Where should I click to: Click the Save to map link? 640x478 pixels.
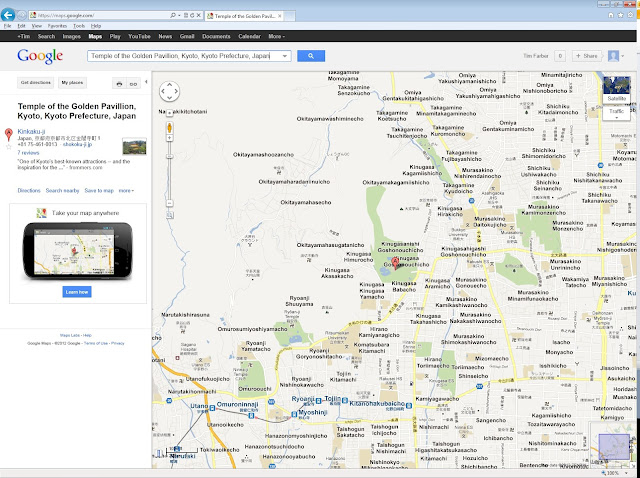point(99,191)
